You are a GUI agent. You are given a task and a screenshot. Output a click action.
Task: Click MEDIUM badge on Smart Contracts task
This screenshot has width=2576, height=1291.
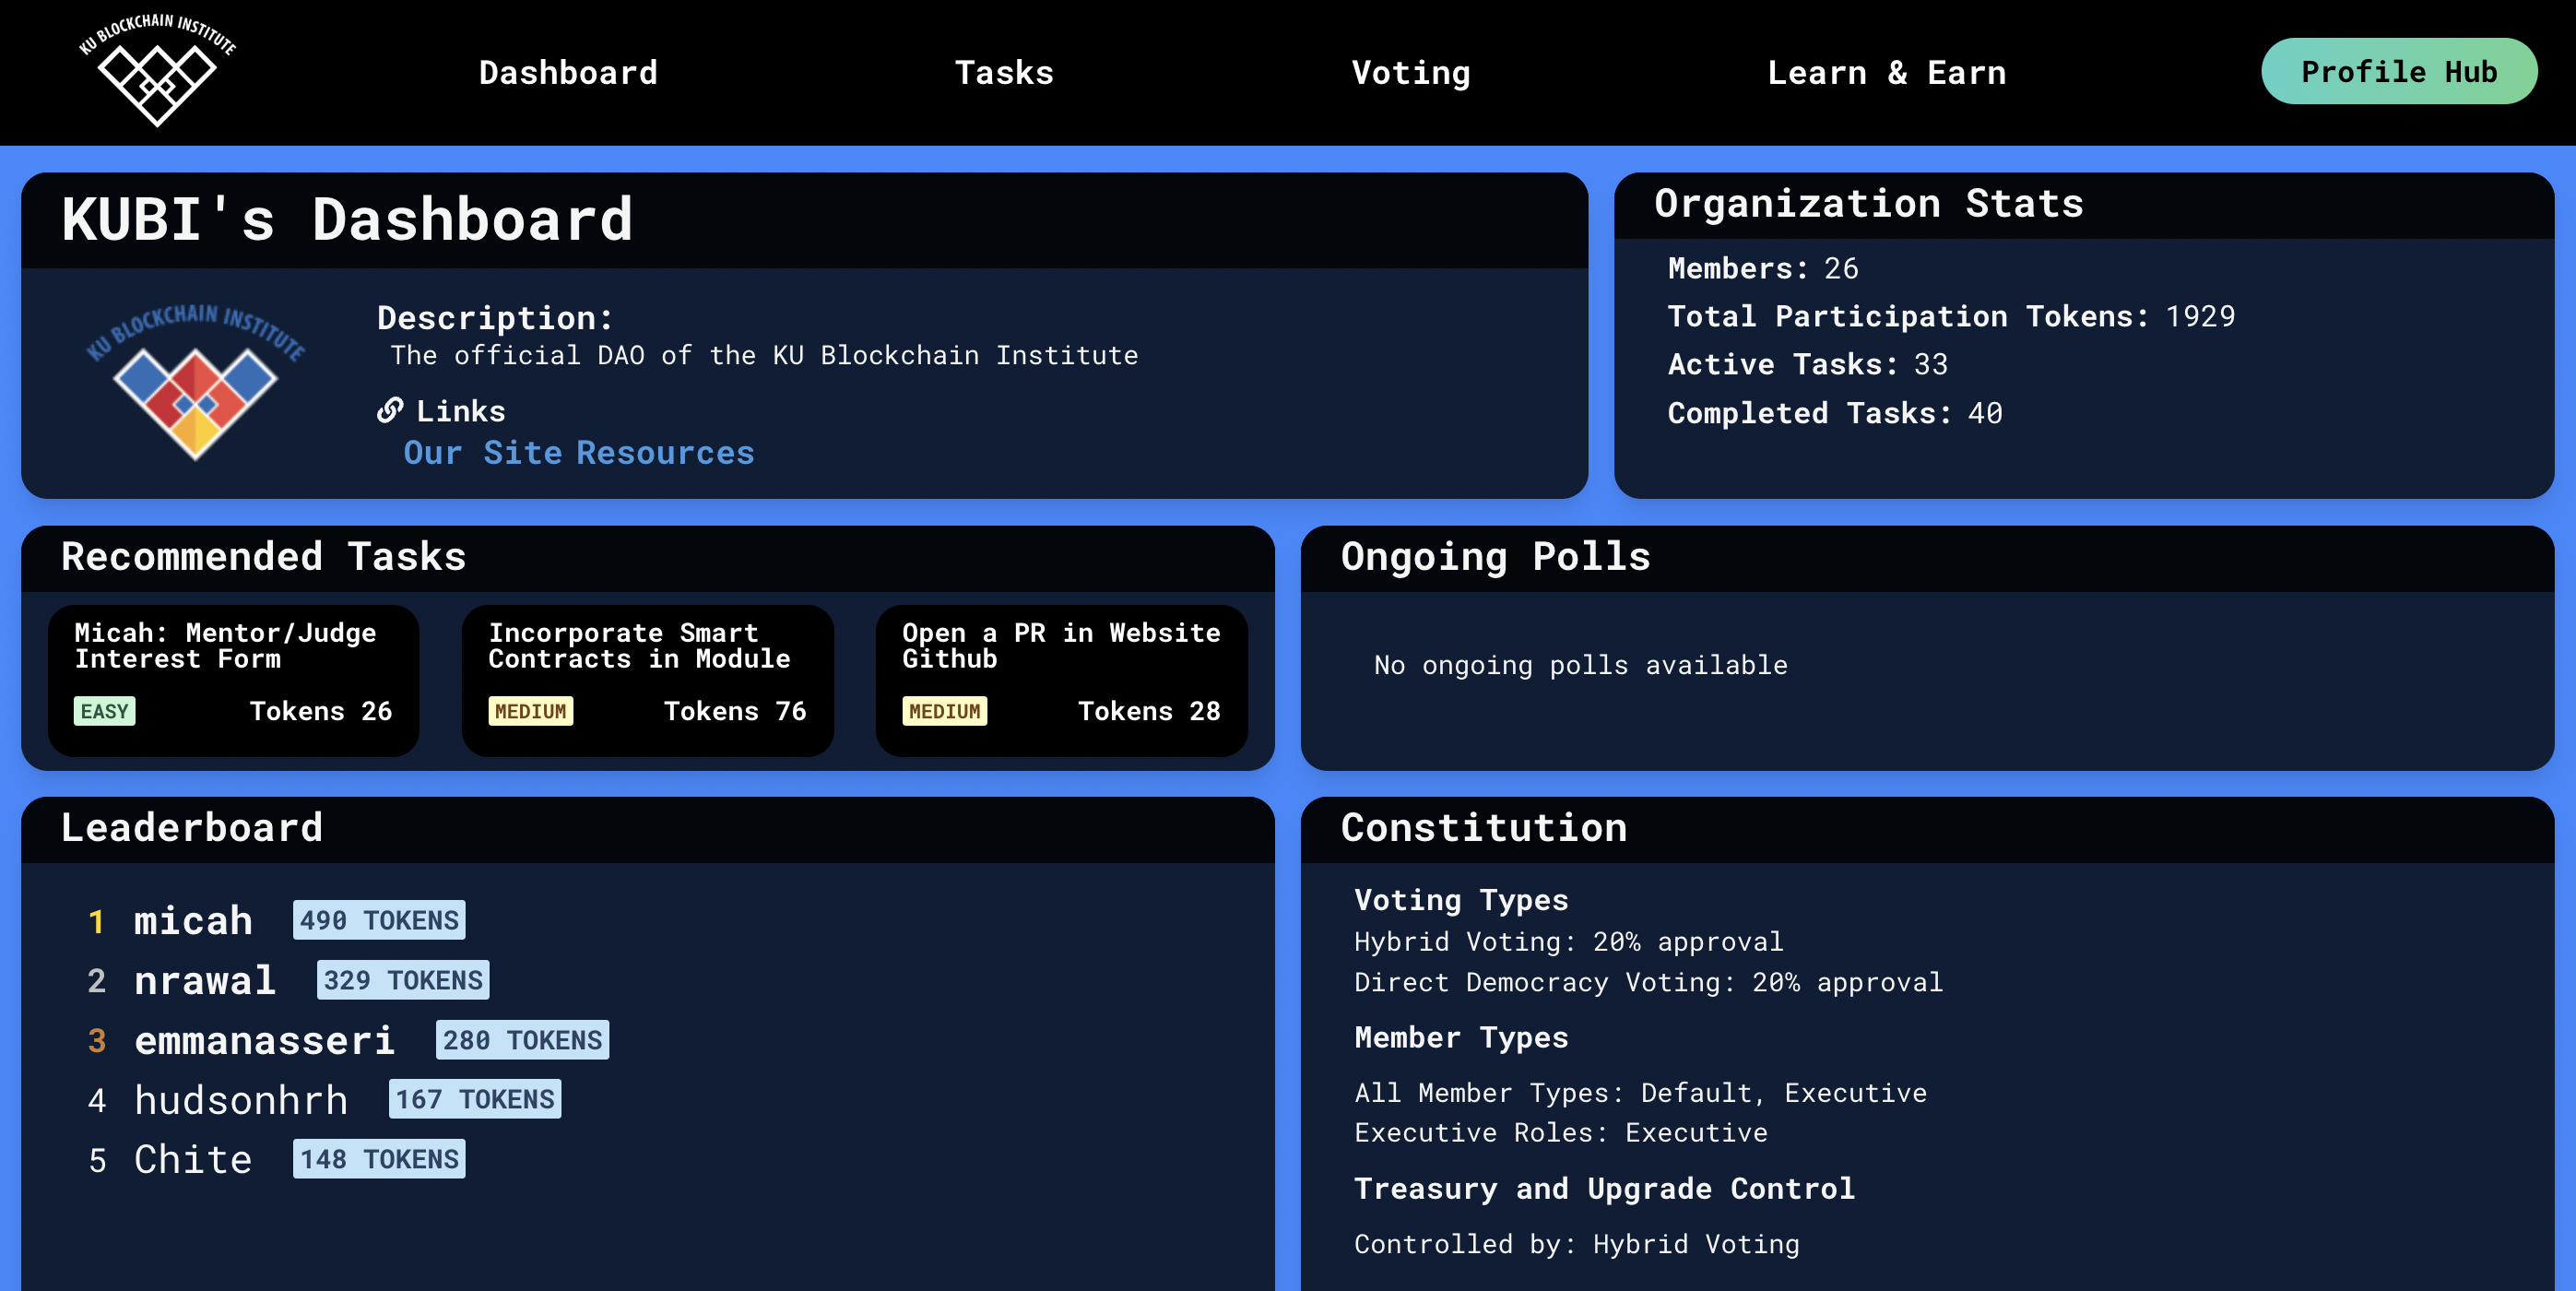[x=530, y=711]
